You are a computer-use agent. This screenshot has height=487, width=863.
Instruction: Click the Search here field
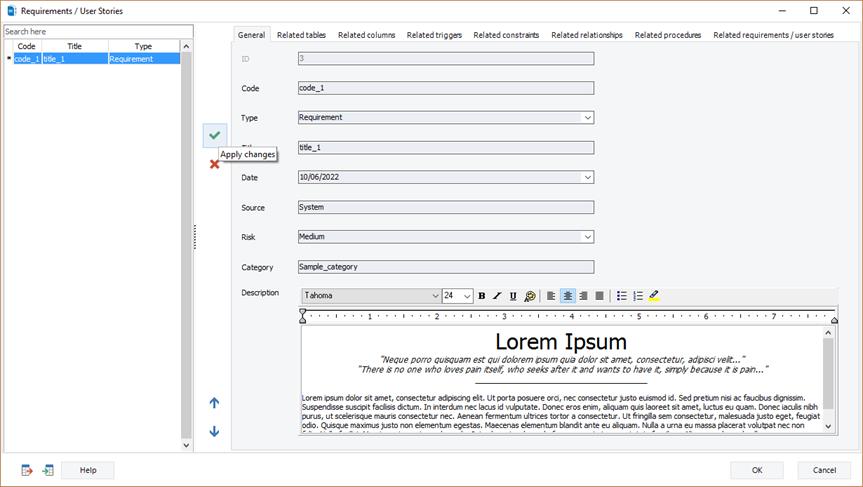coord(98,31)
